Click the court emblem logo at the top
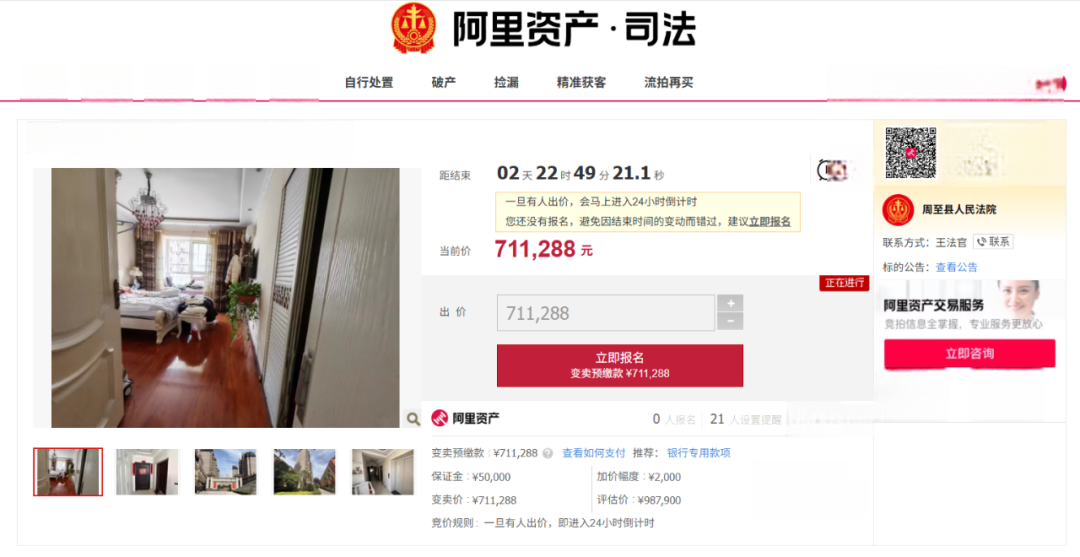This screenshot has width=1080, height=557. [414, 28]
